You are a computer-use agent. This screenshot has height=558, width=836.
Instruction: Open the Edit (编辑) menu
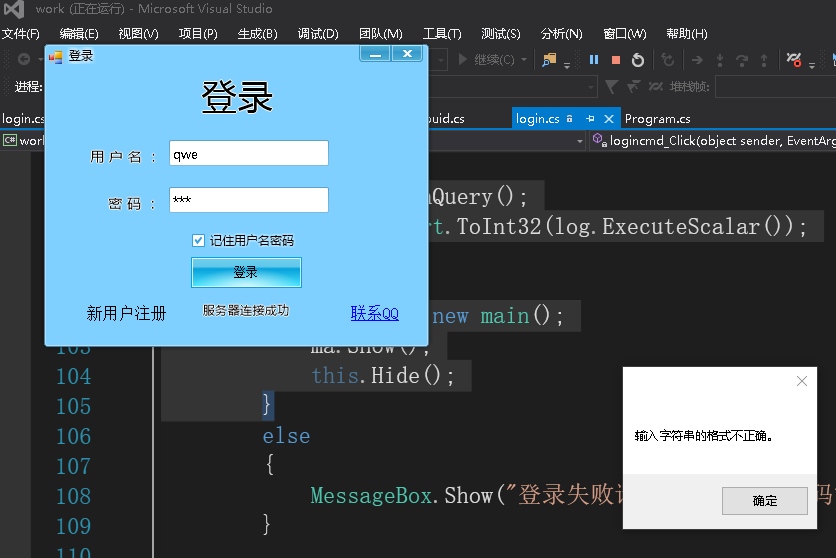tap(79, 34)
